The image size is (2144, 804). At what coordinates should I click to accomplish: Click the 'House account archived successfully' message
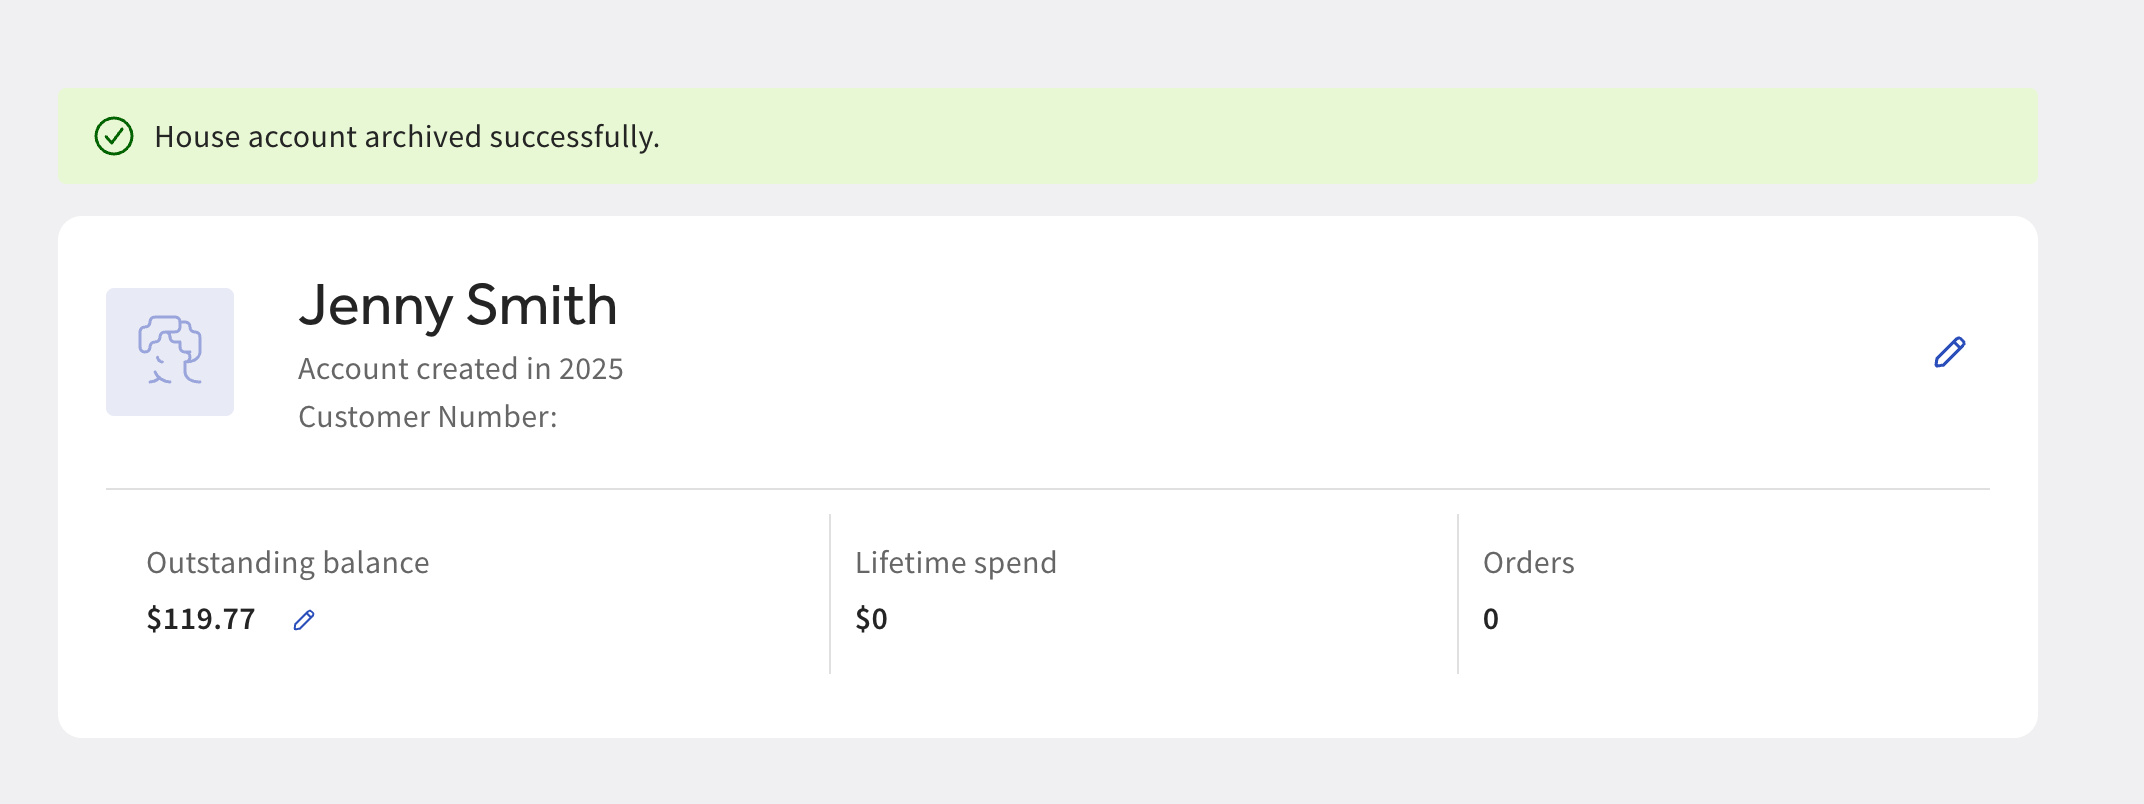pyautogui.click(x=407, y=136)
